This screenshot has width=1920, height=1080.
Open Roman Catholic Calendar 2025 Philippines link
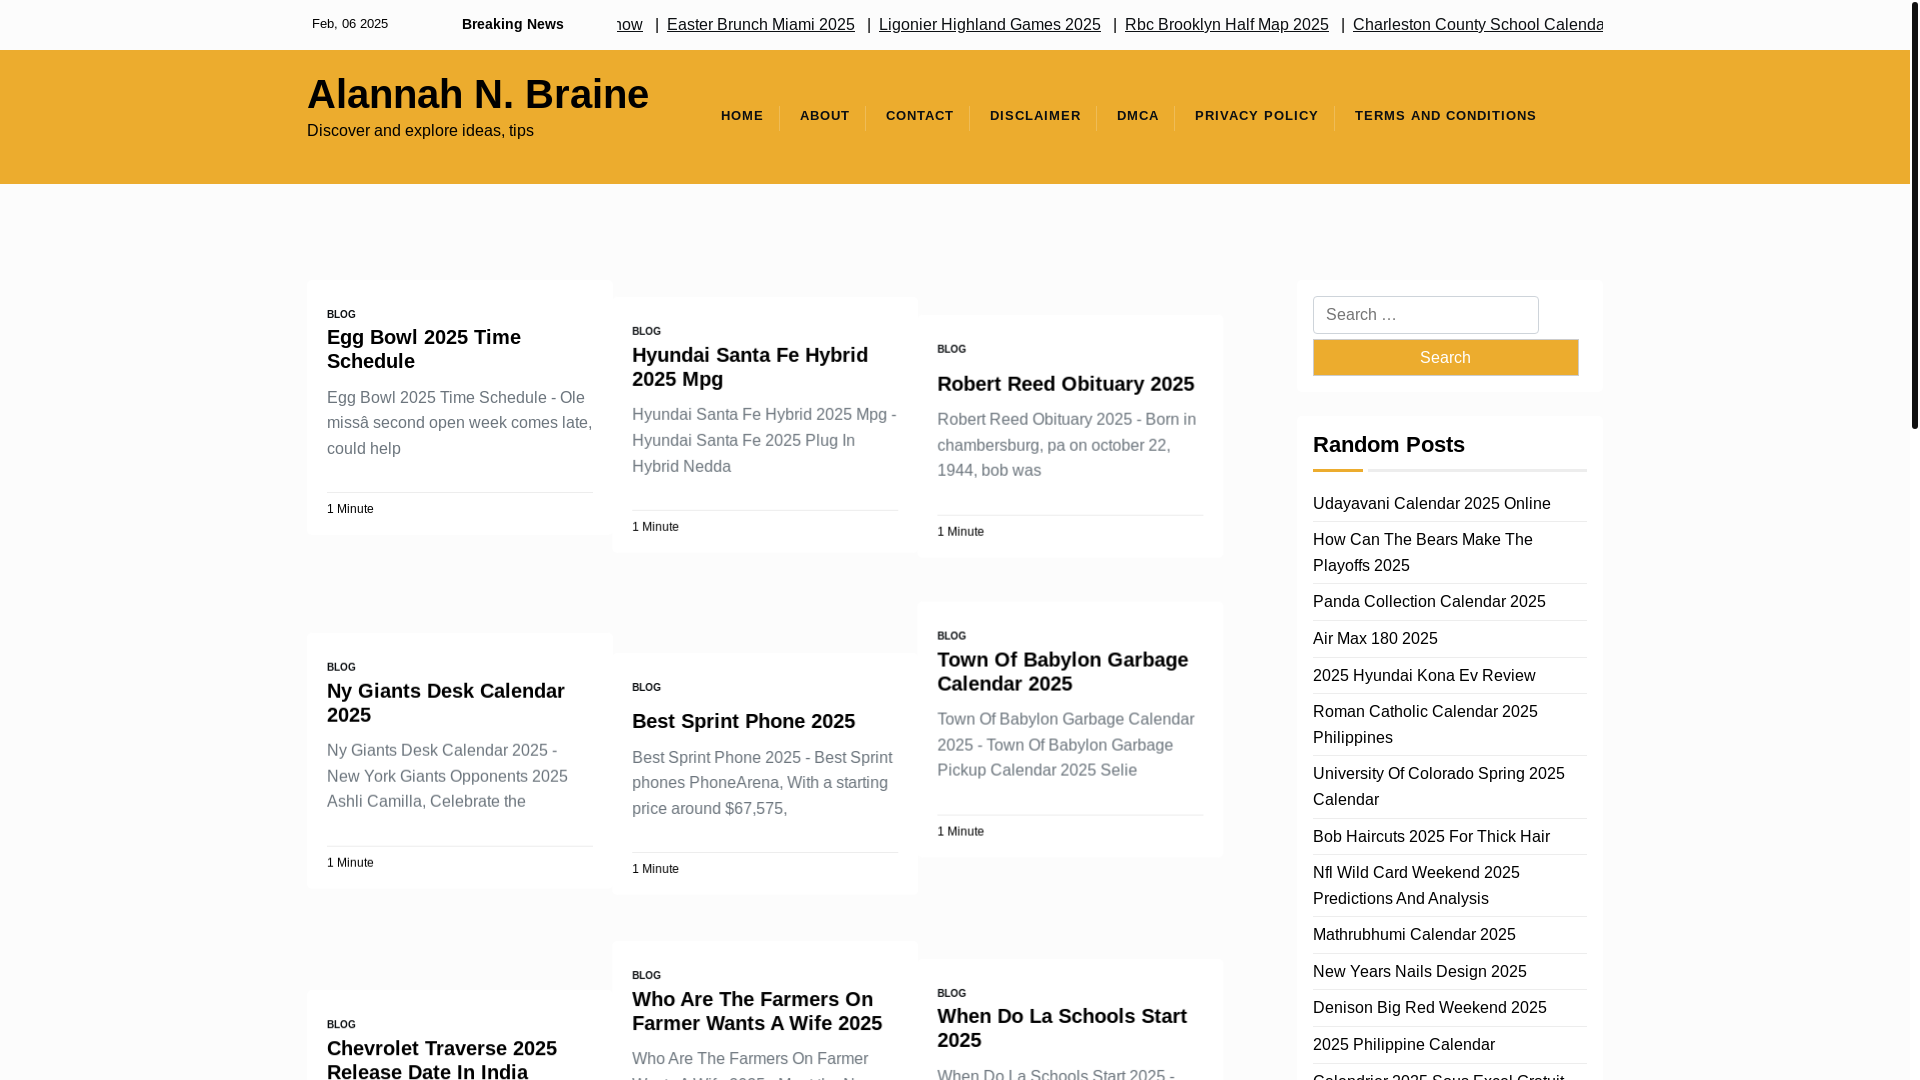coord(1424,725)
